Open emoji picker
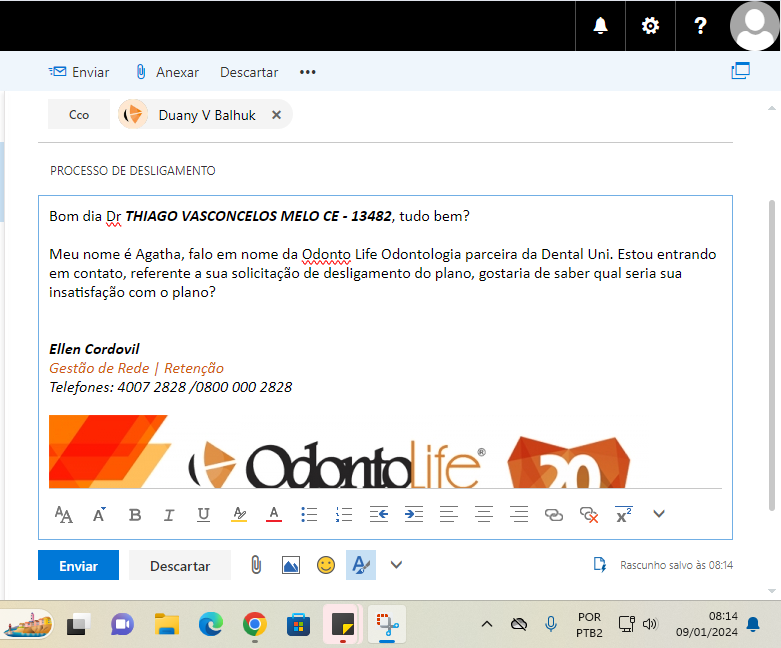This screenshot has width=781, height=648. (x=326, y=565)
